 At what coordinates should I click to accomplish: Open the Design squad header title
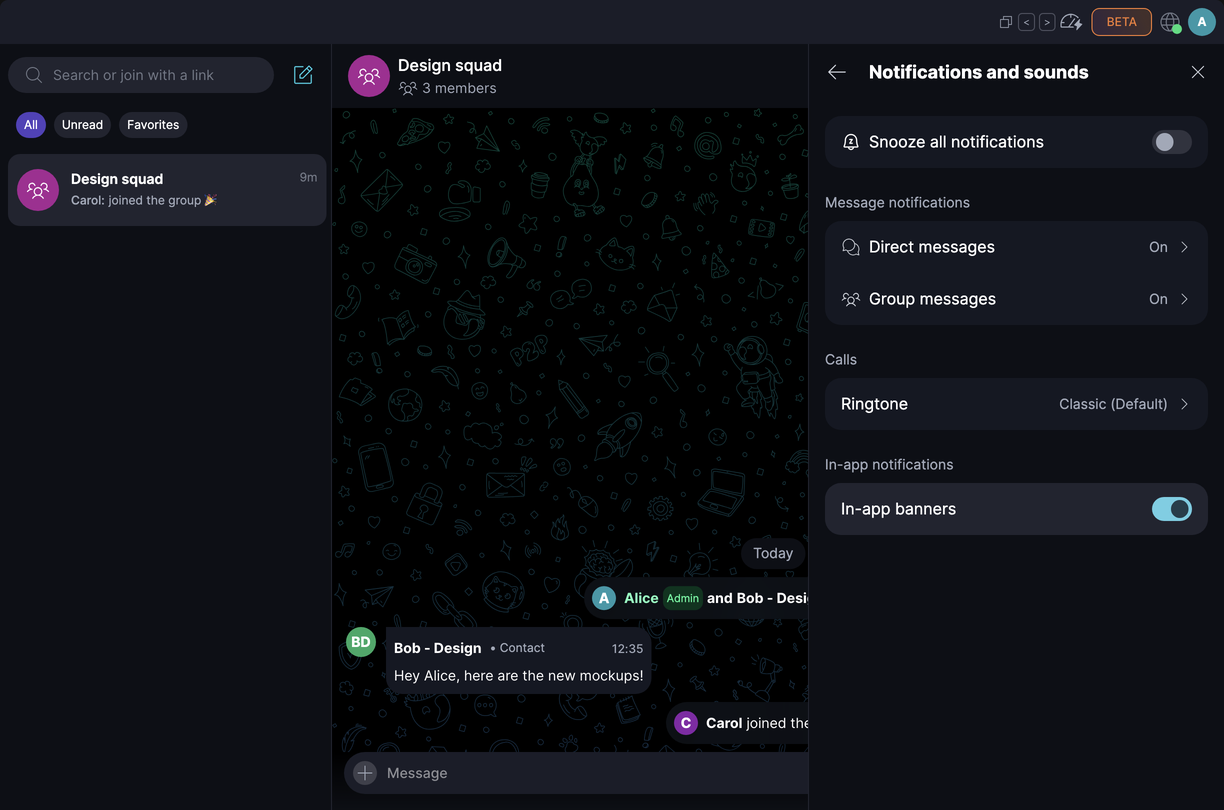[x=450, y=65]
